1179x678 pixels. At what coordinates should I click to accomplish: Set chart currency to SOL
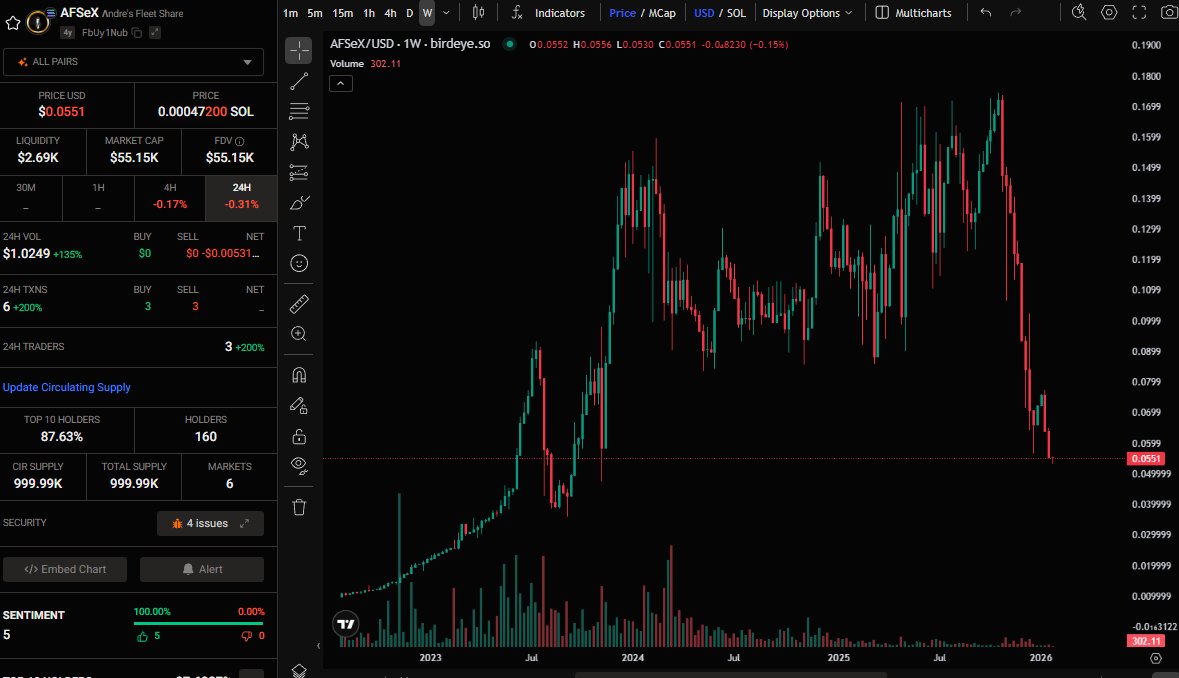pos(736,13)
